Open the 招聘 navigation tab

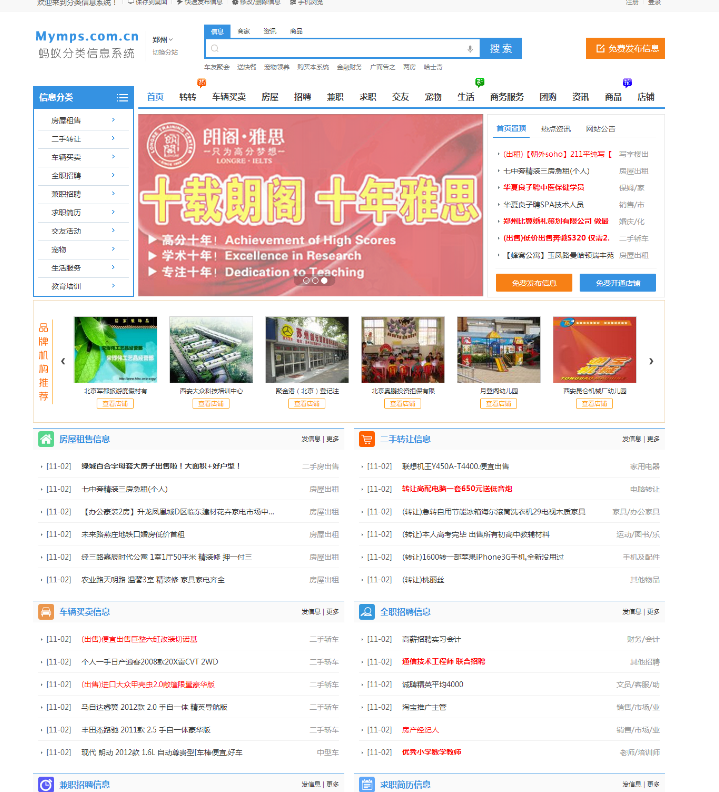[x=302, y=97]
